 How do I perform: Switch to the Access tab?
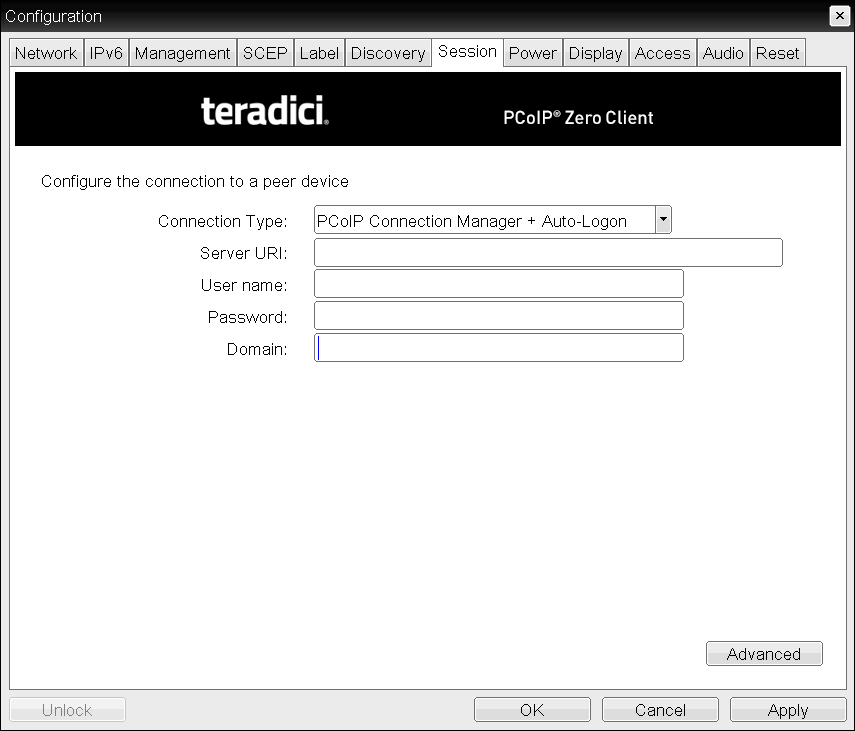663,53
